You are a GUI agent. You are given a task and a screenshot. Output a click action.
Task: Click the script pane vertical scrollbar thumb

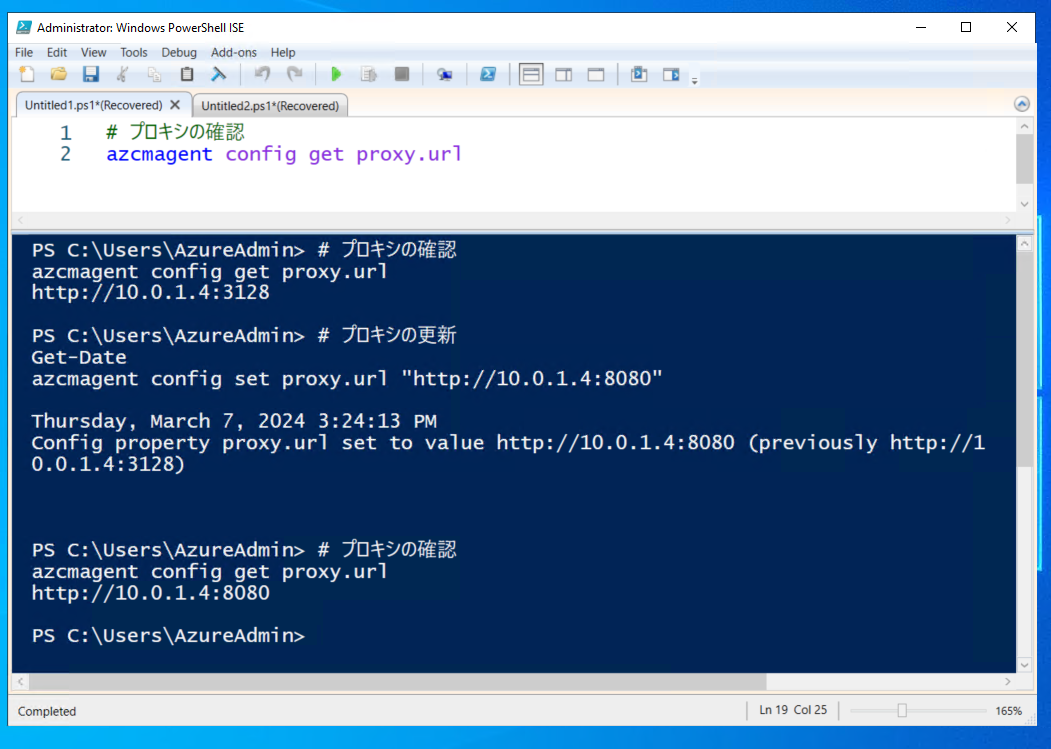click(x=1024, y=158)
